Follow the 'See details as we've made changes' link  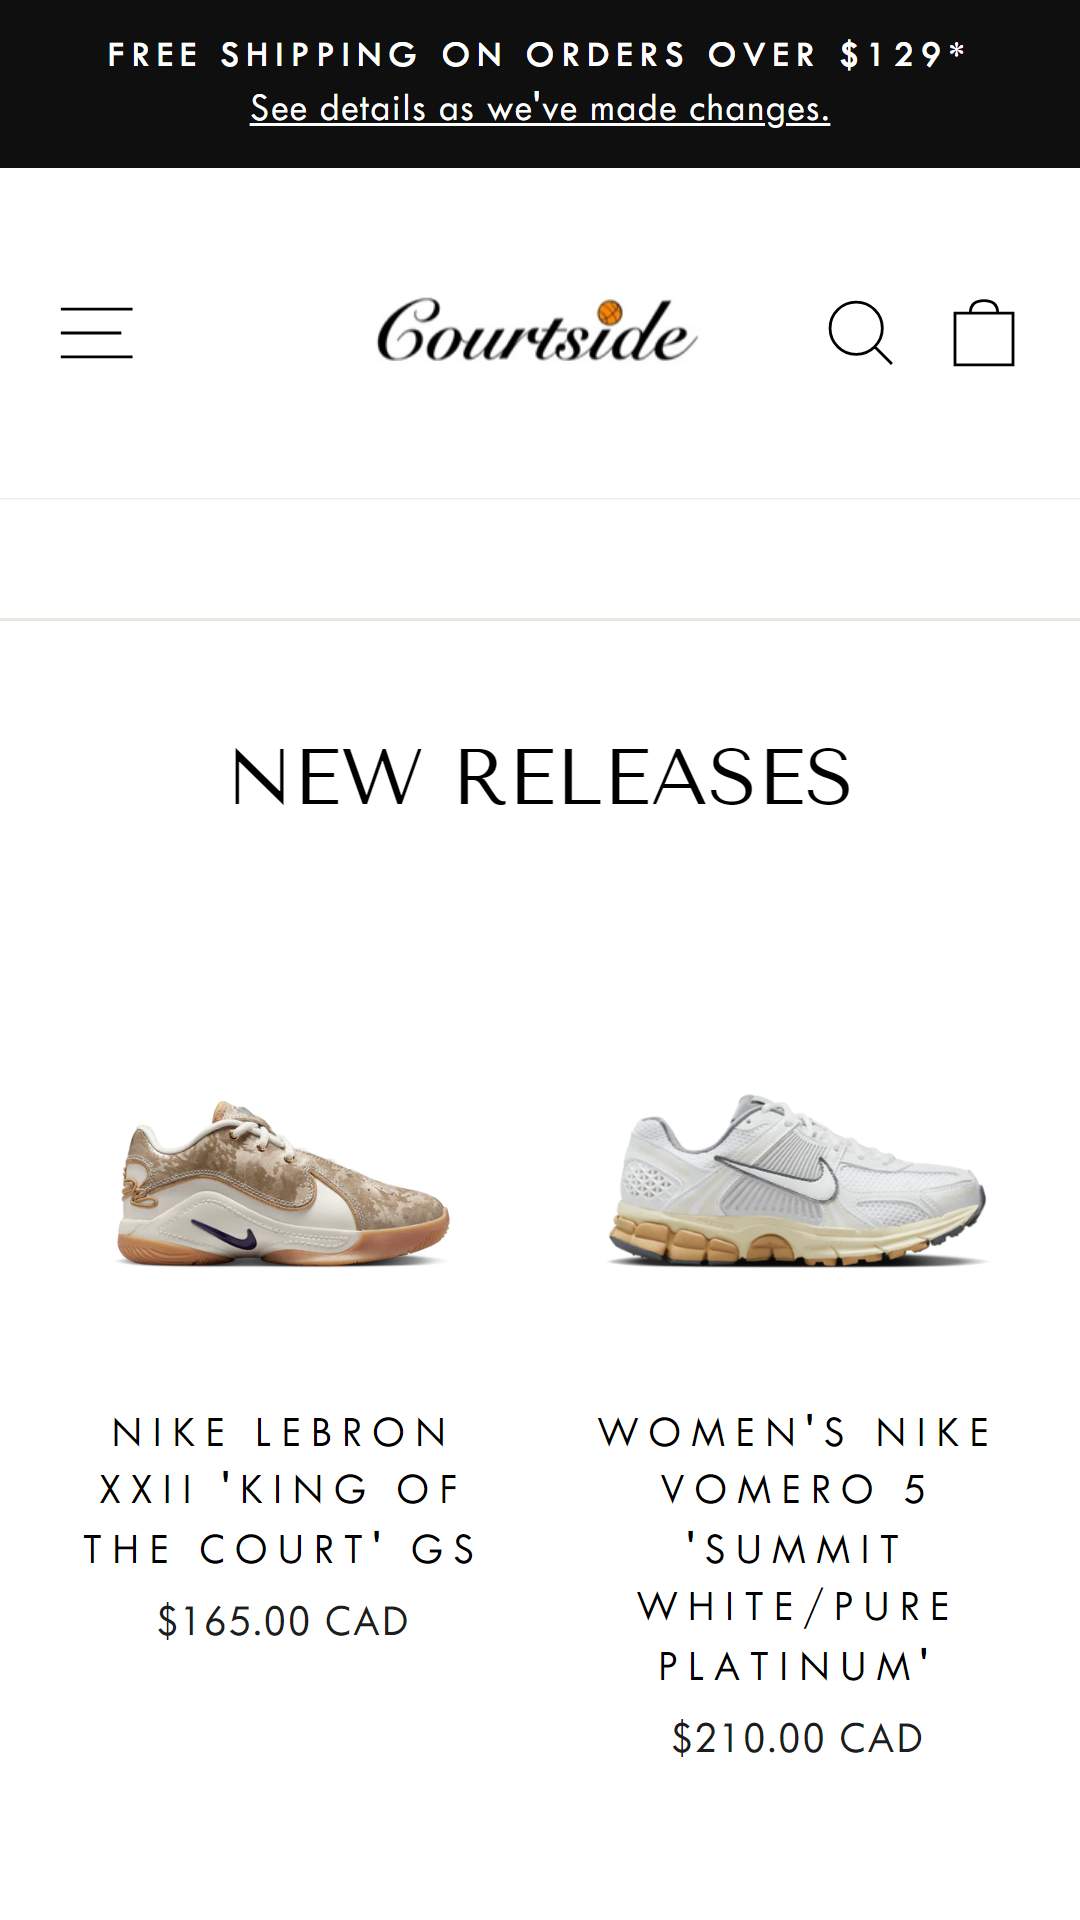540,108
